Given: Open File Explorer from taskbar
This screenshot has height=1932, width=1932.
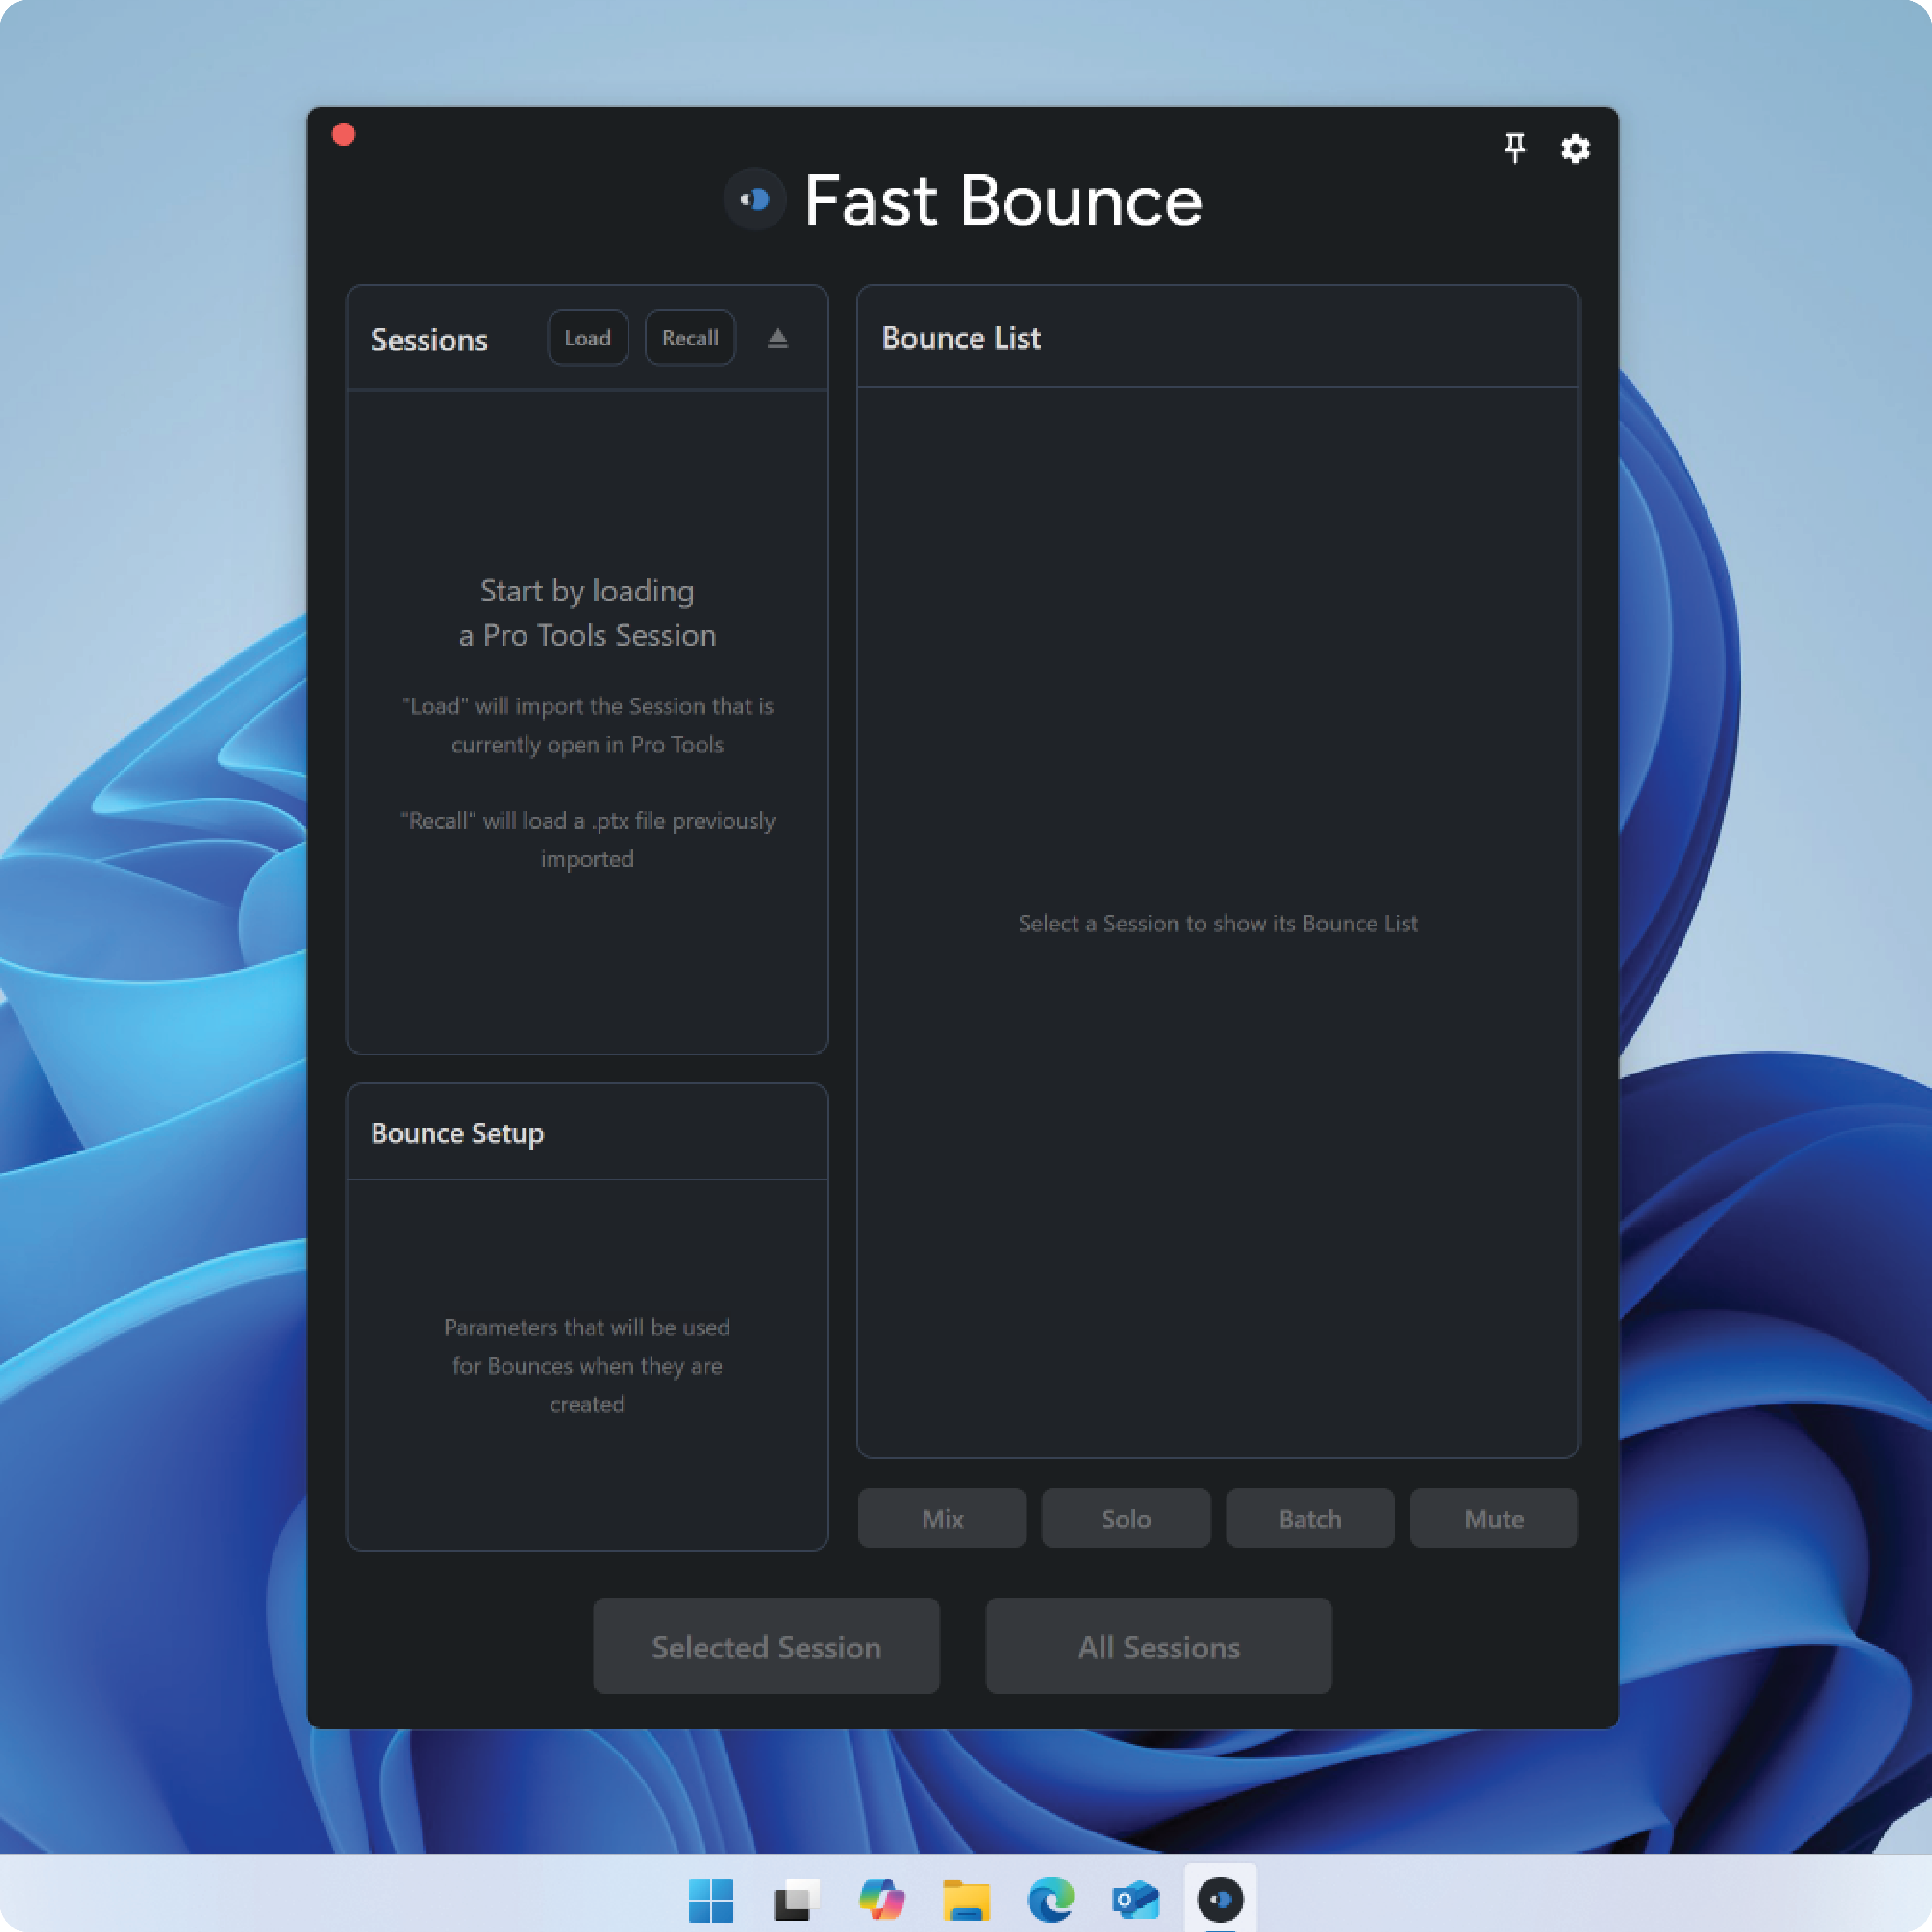Looking at the screenshot, I should click(x=966, y=1899).
